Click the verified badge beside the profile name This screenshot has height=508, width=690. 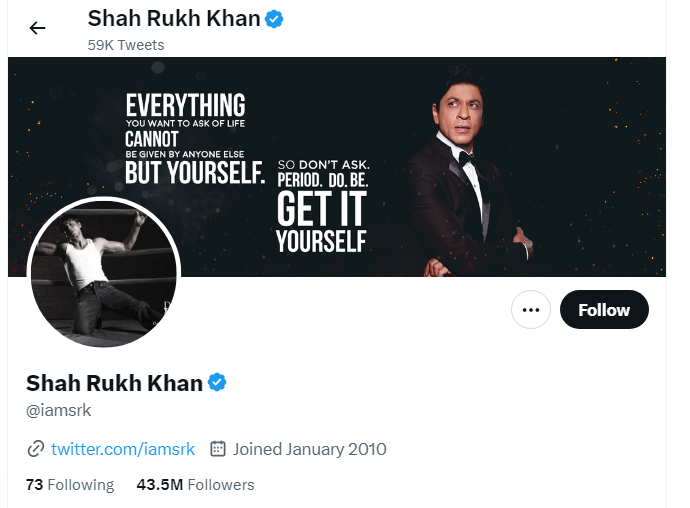click(217, 382)
